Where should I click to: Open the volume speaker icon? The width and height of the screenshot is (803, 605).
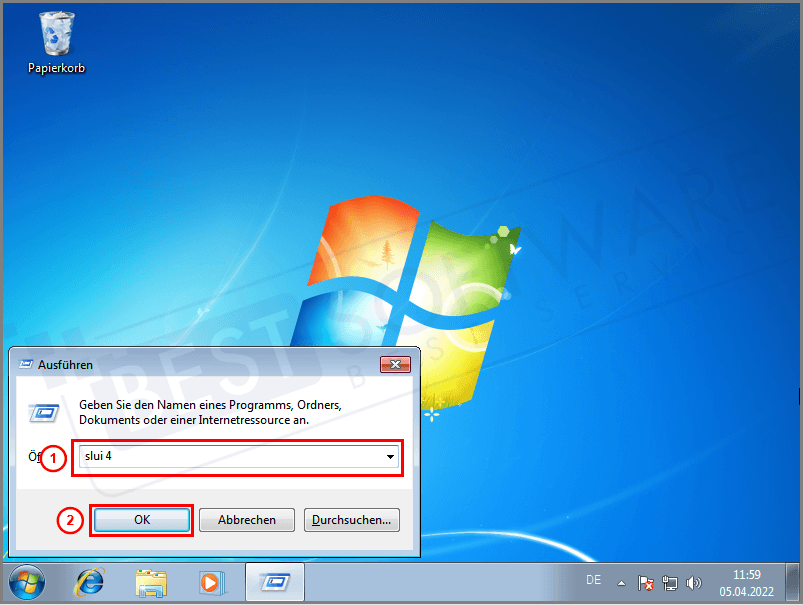coord(694,581)
